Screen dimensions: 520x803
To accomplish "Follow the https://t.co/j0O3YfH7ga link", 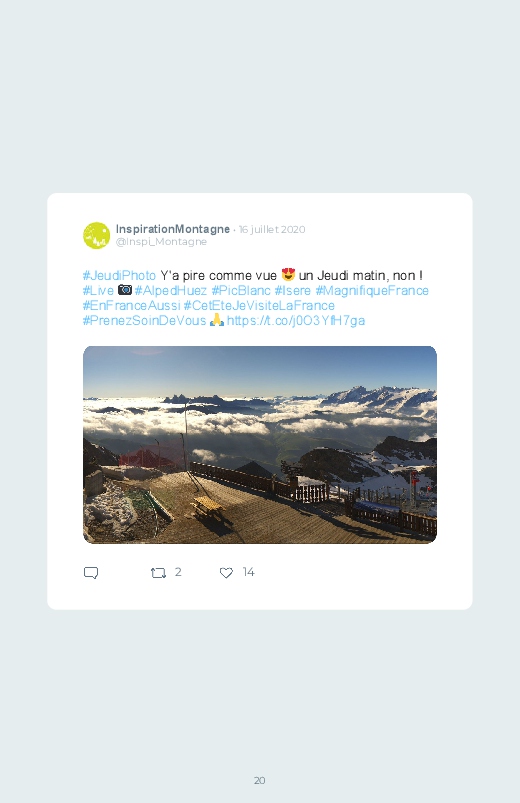I will [296, 321].
